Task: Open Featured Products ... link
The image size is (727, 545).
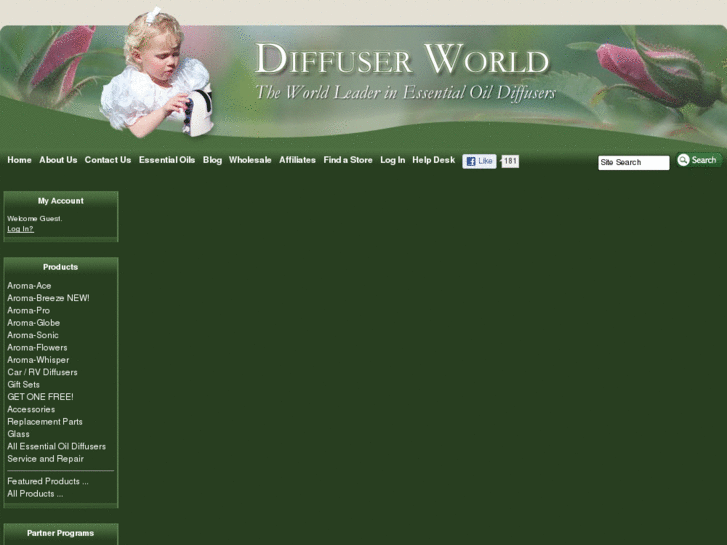Action: pyautogui.click(x=48, y=481)
